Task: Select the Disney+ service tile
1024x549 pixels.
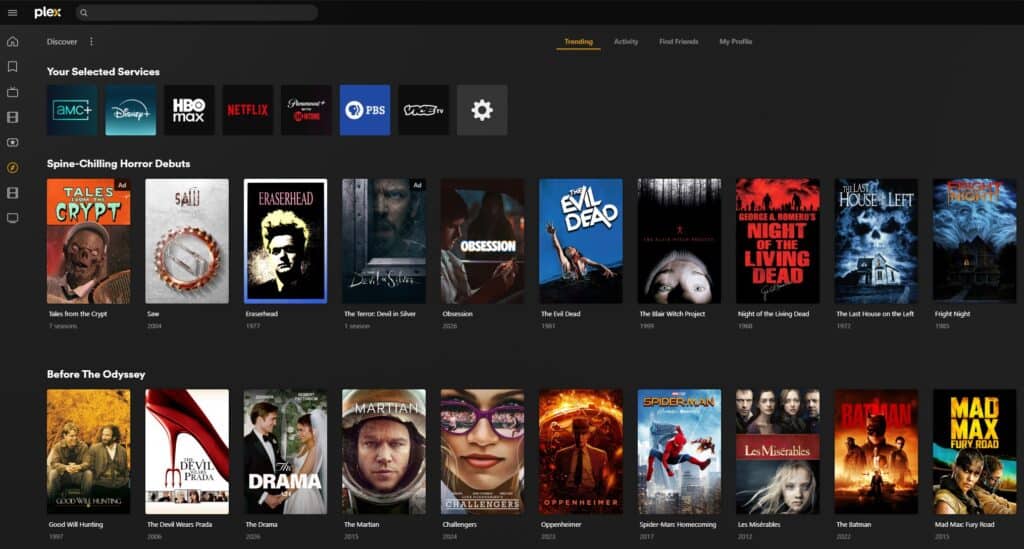Action: (x=131, y=110)
